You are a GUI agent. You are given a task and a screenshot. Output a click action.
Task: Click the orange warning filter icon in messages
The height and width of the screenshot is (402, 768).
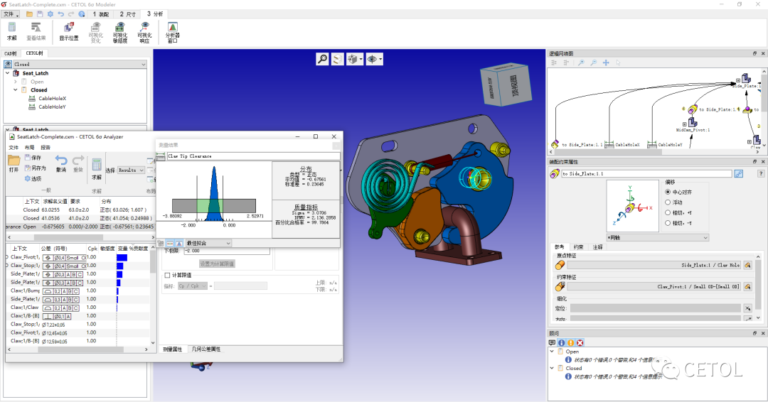[571, 343]
